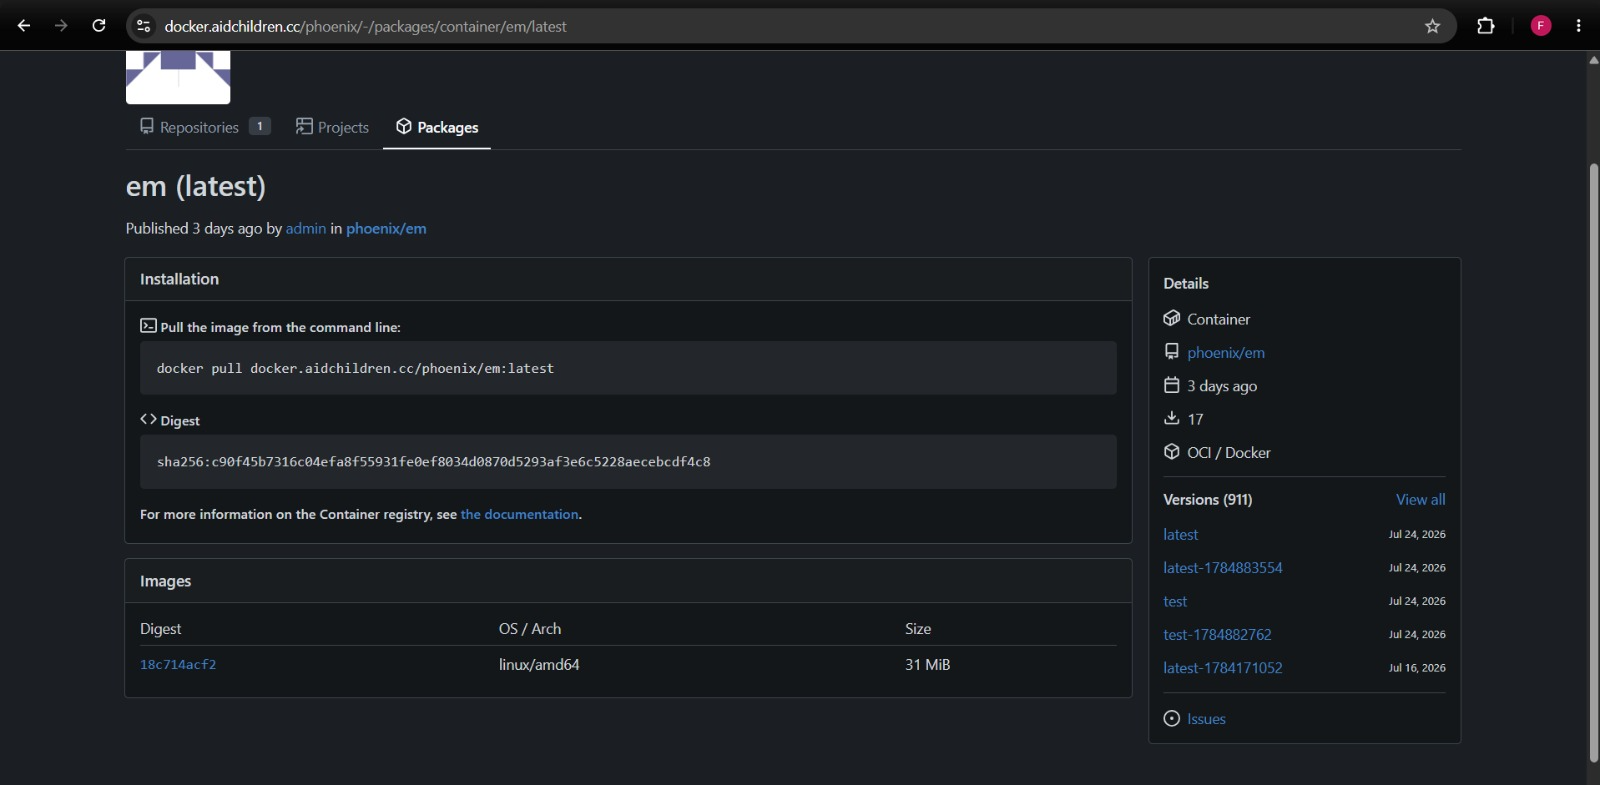Open the test version link
This screenshot has height=785, width=1600.
point(1175,602)
